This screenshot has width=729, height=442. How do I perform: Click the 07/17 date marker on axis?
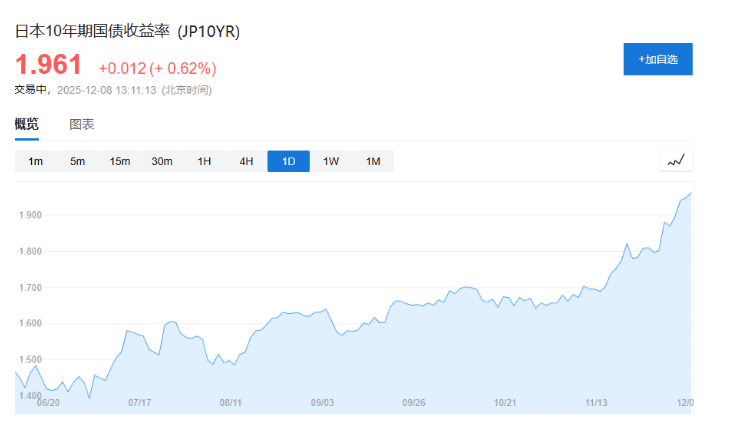click(x=140, y=403)
